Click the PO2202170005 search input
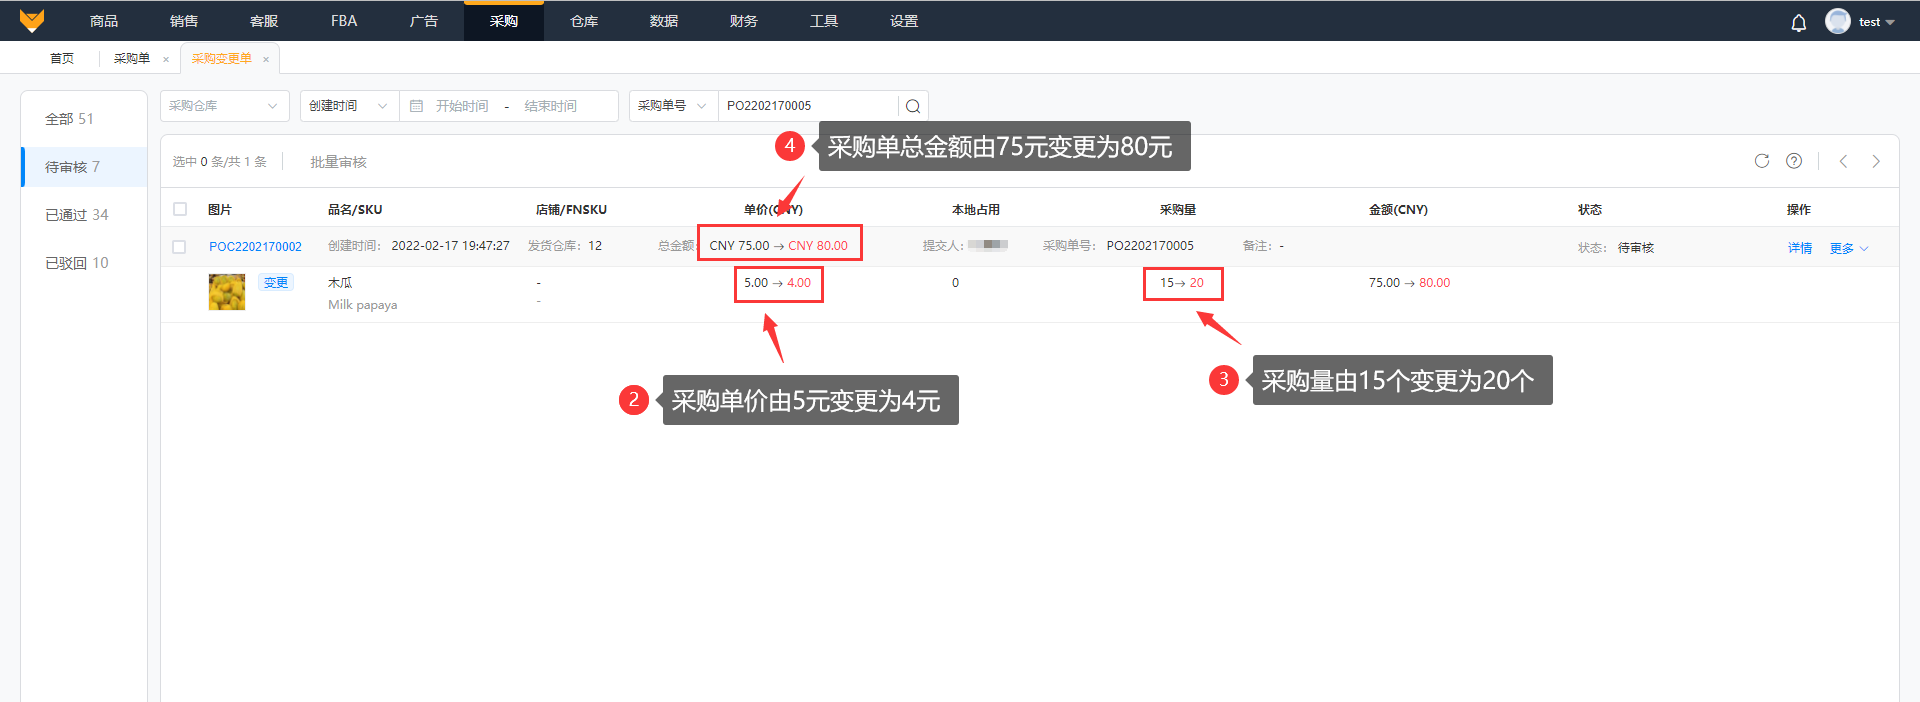Viewport: 1920px width, 702px height. coord(808,106)
